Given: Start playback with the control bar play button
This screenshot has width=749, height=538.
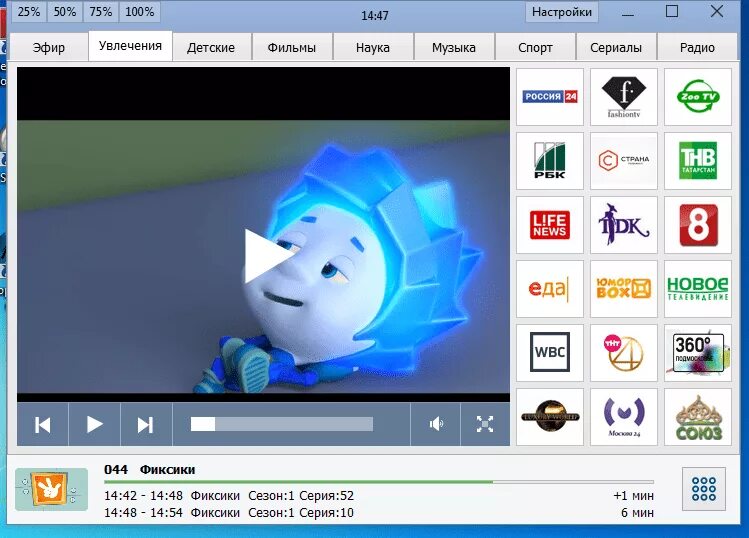Looking at the screenshot, I should (x=95, y=424).
